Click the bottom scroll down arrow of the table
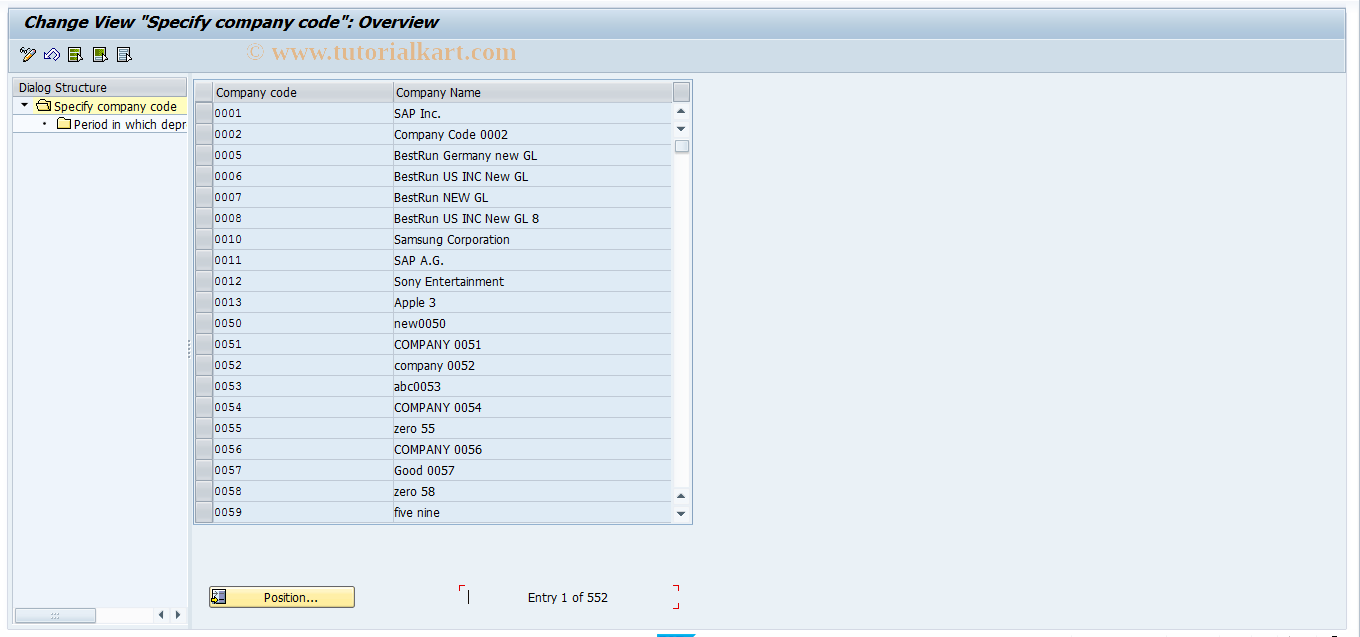This screenshot has width=1360, height=637. point(681,513)
